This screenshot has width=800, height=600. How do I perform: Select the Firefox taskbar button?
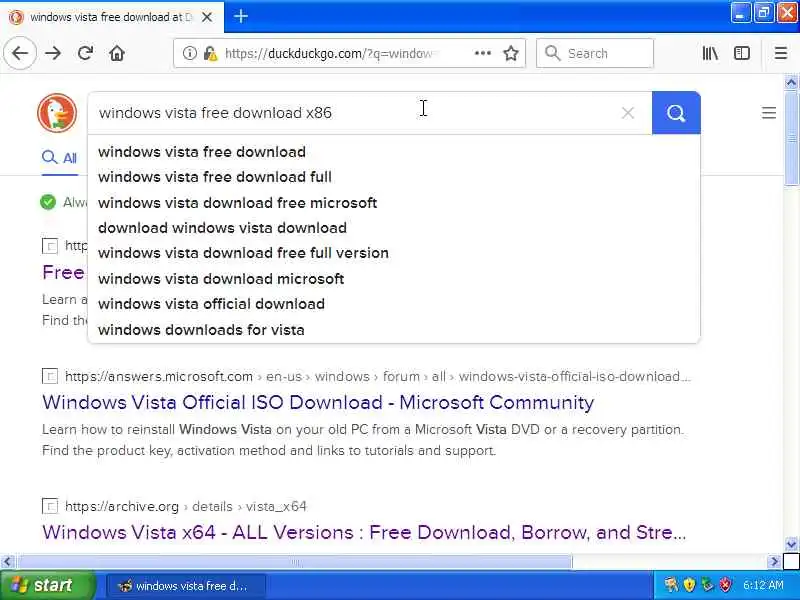pos(186,586)
